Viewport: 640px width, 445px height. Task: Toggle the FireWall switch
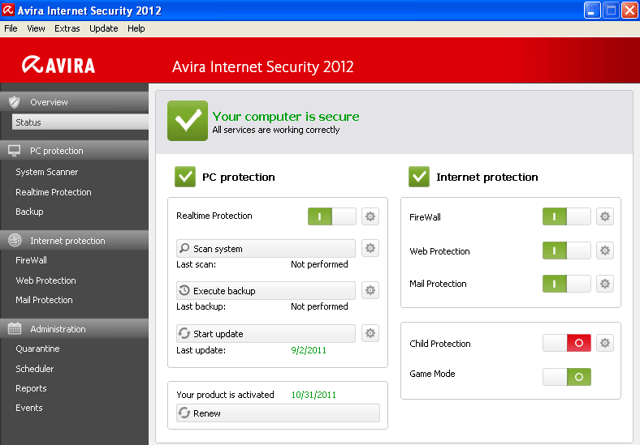tap(566, 216)
